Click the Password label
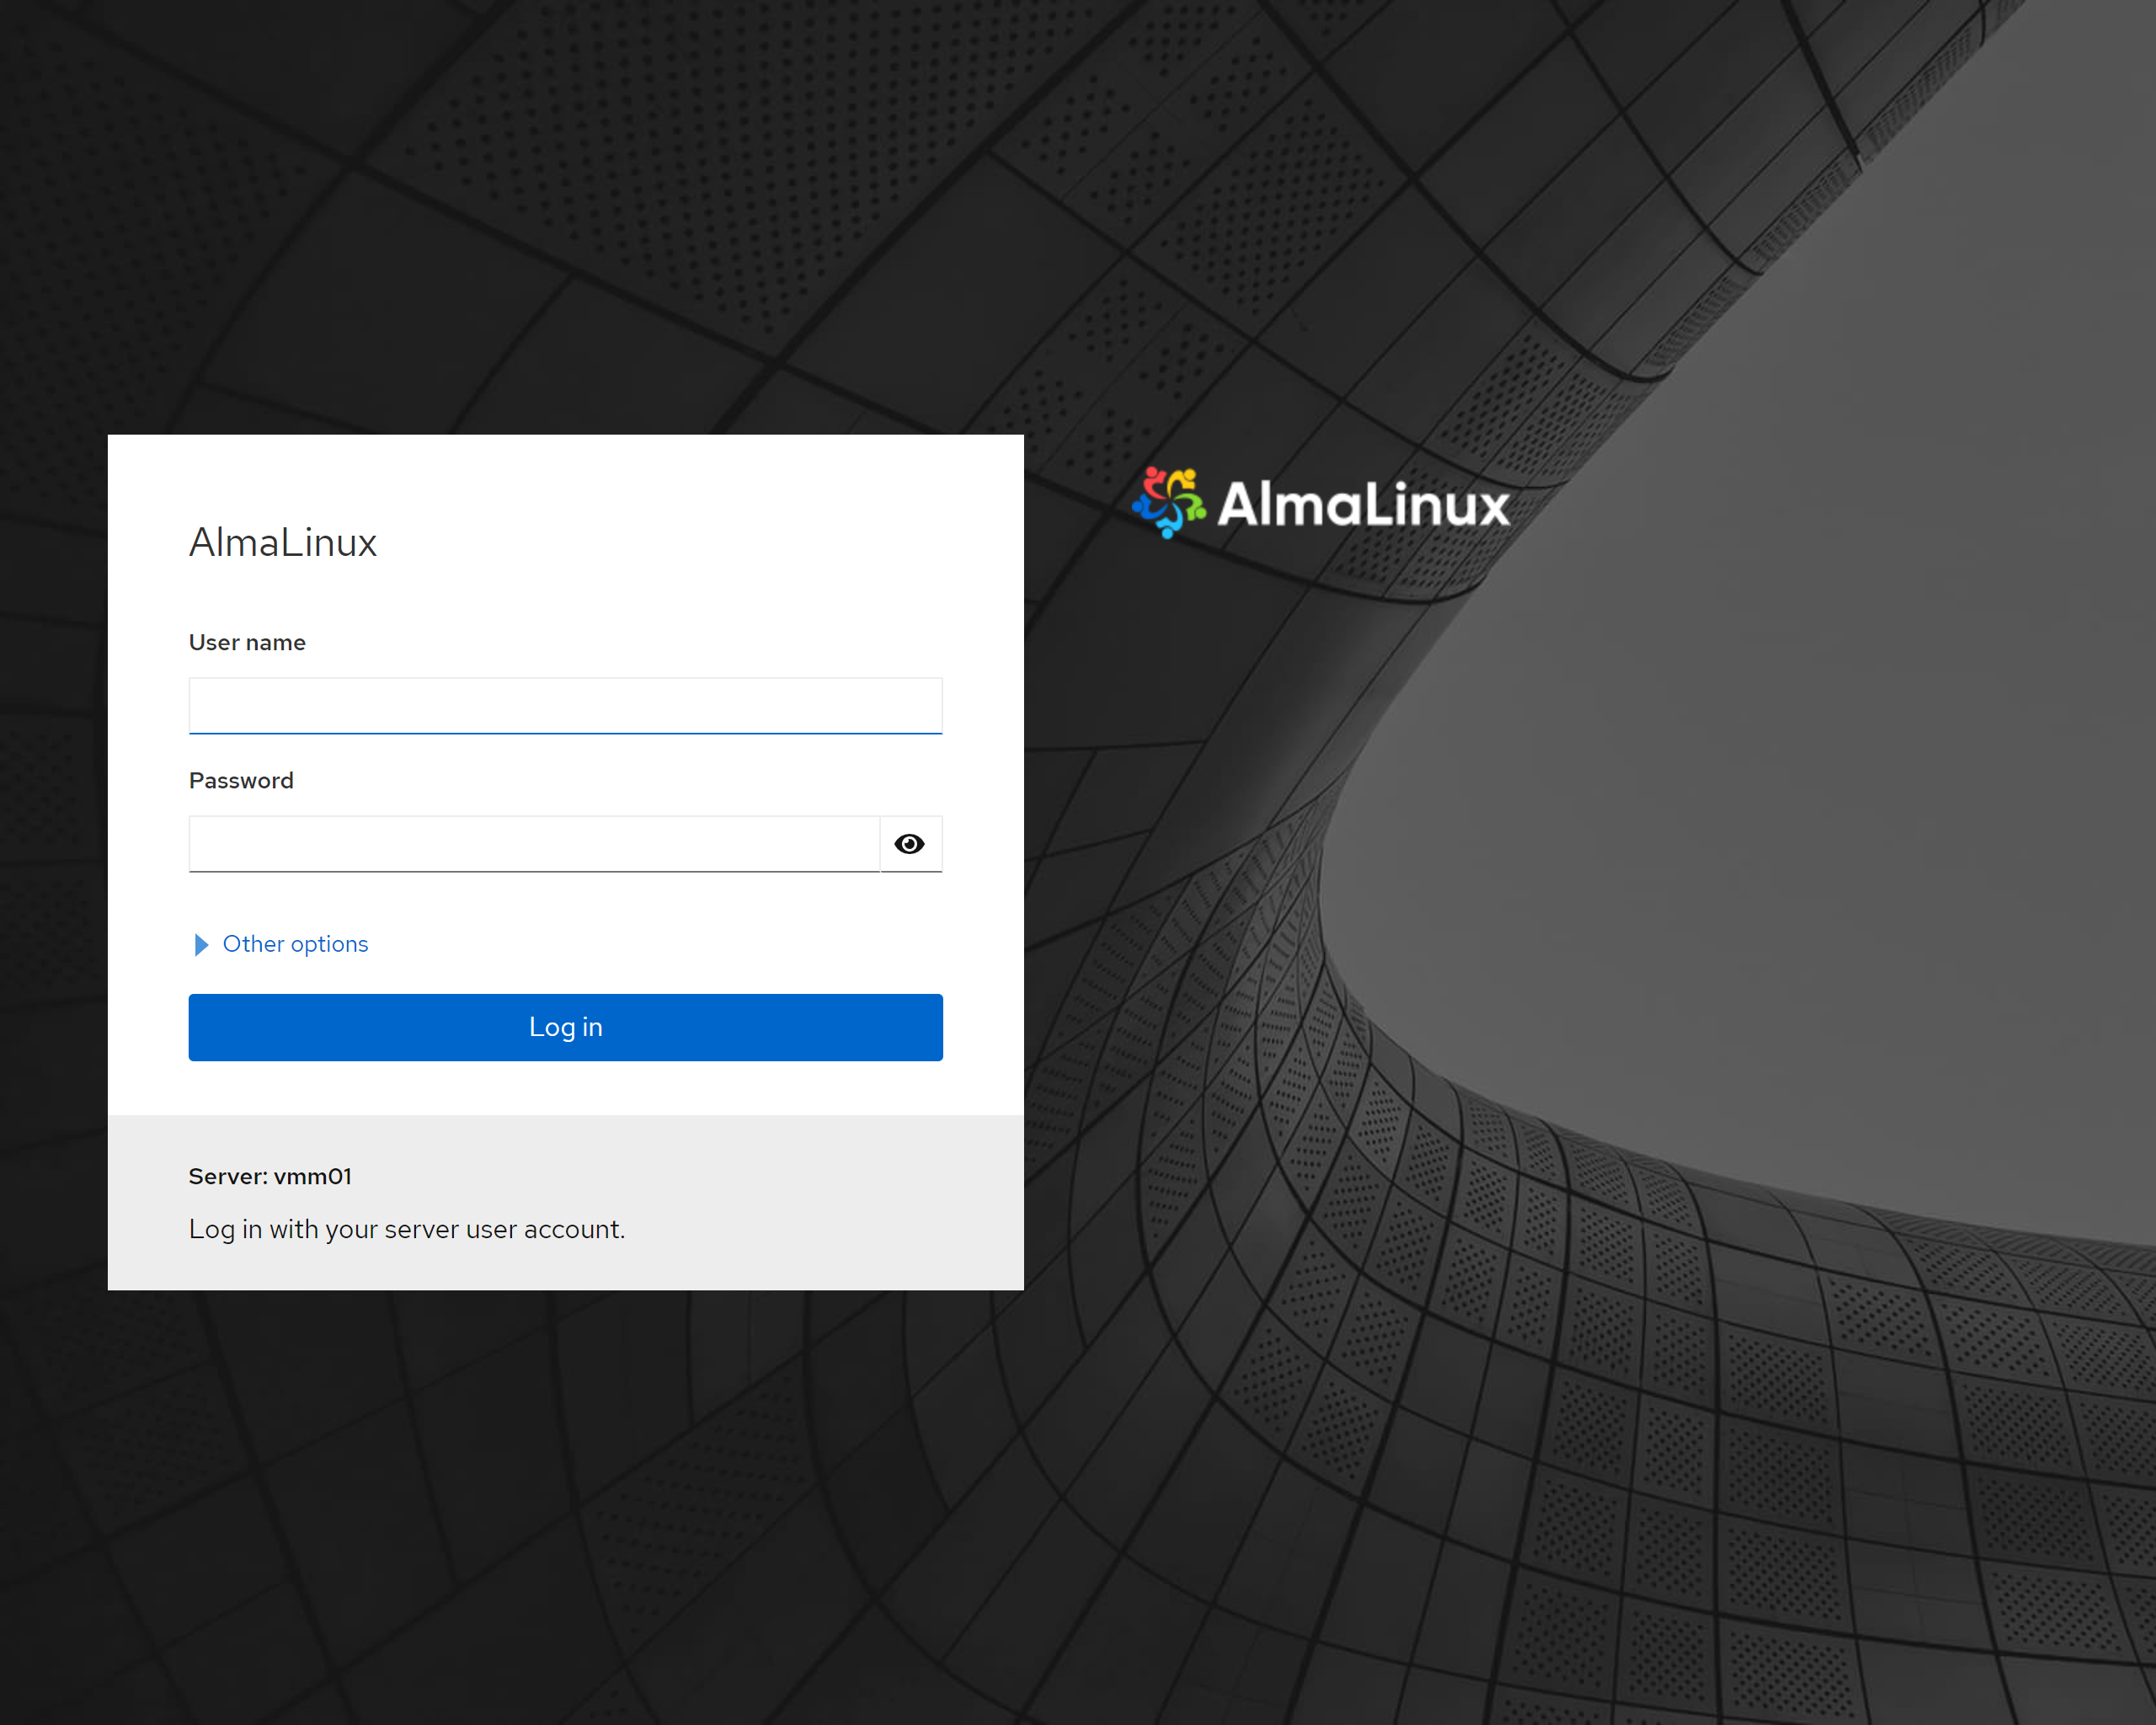This screenshot has height=1725, width=2156. [x=241, y=781]
